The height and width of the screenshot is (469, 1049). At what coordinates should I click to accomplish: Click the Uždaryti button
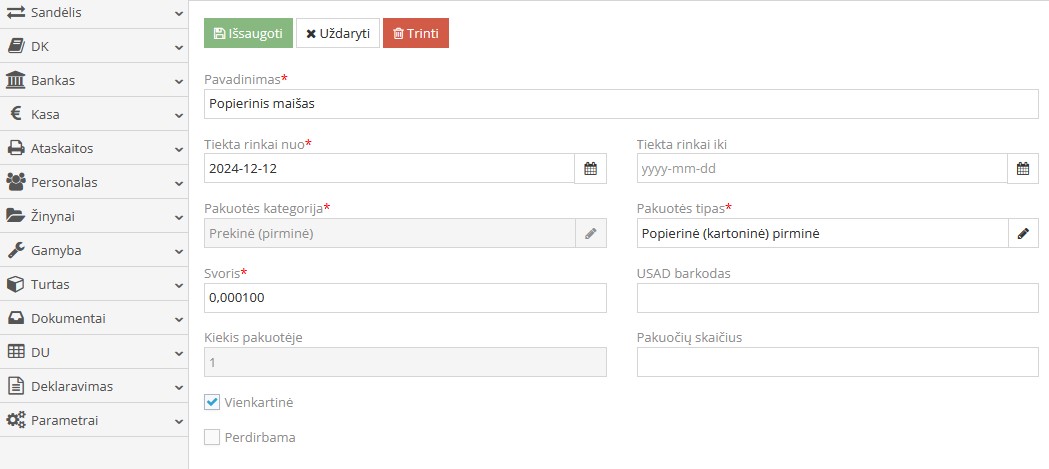tap(337, 33)
